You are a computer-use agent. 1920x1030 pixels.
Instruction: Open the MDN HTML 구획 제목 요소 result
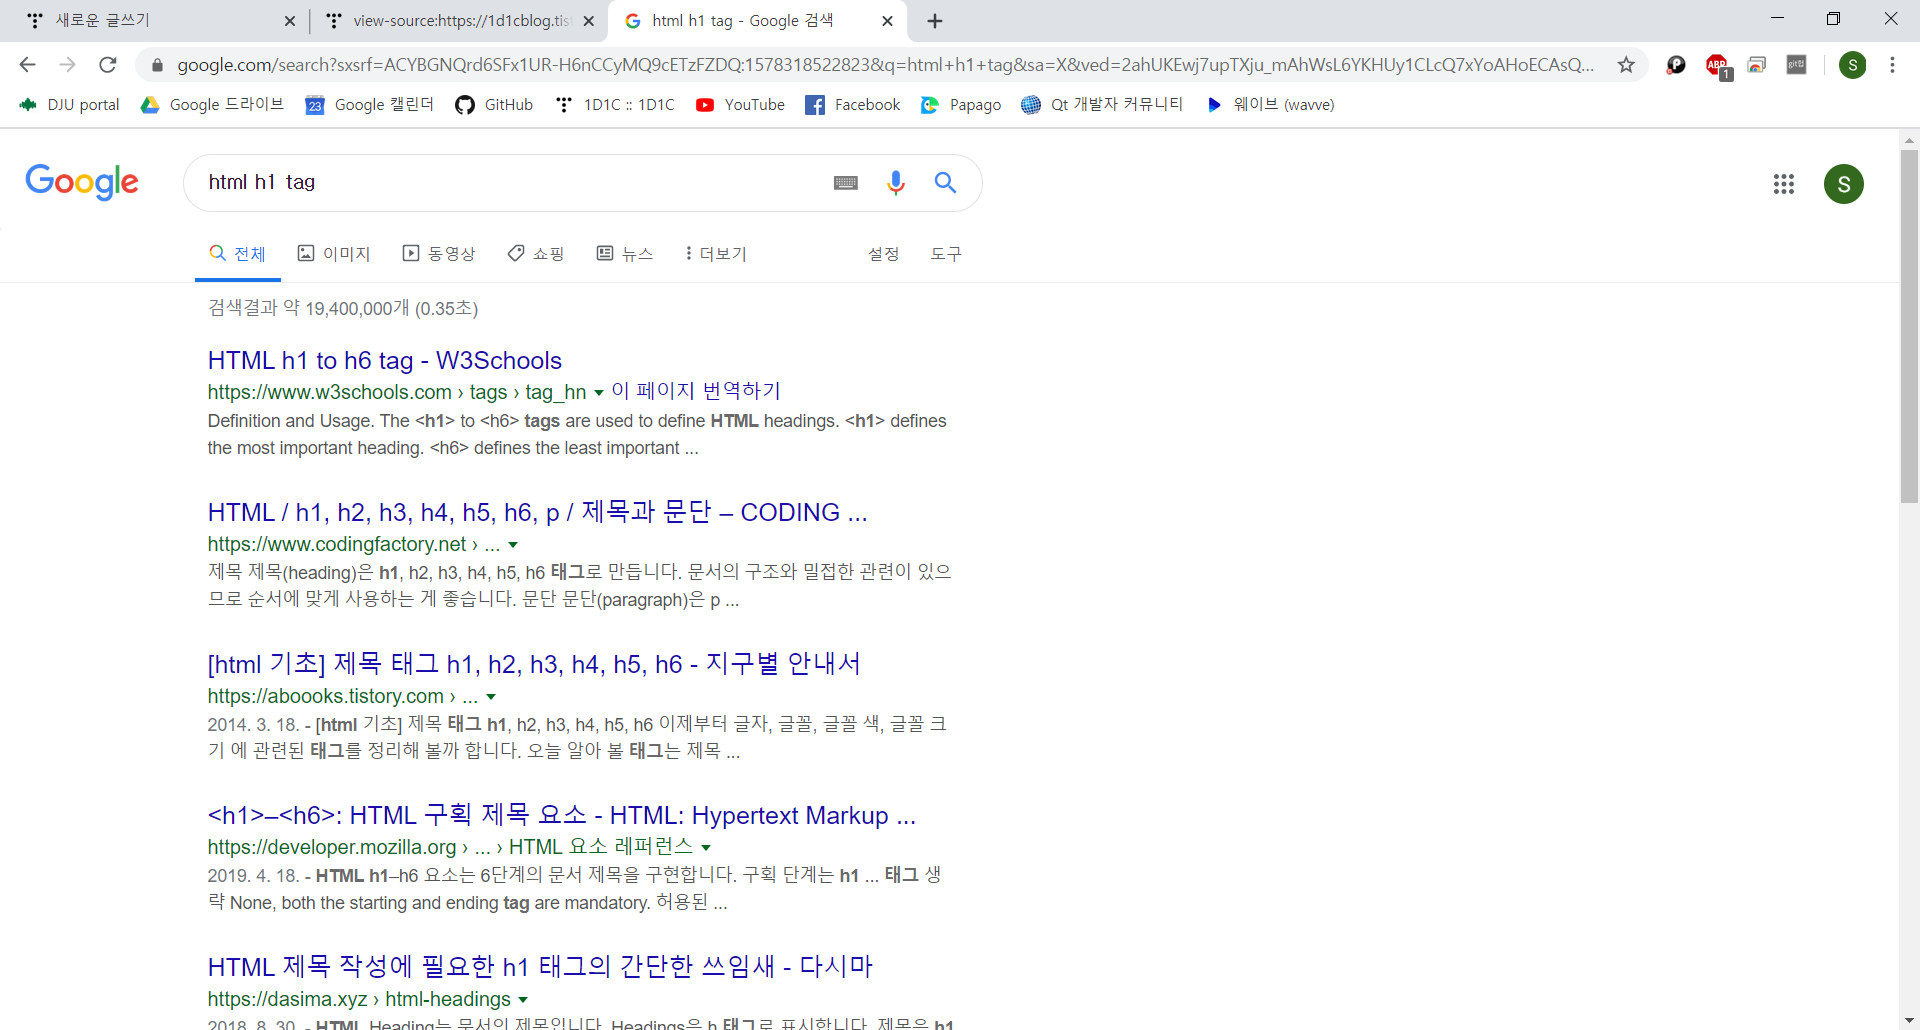click(x=562, y=816)
